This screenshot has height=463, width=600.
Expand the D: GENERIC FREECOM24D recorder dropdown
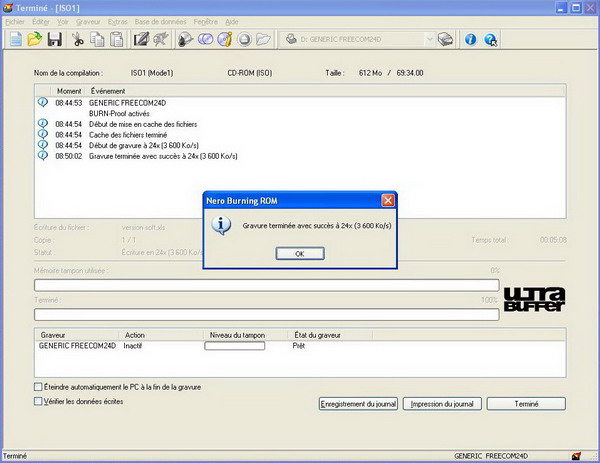429,39
